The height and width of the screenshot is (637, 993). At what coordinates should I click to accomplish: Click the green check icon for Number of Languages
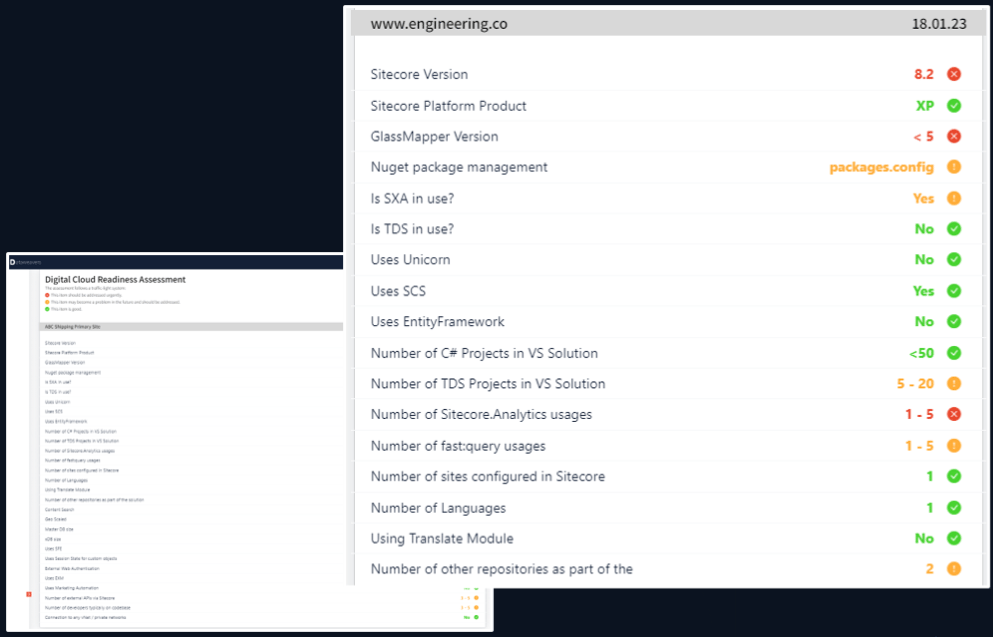click(953, 508)
